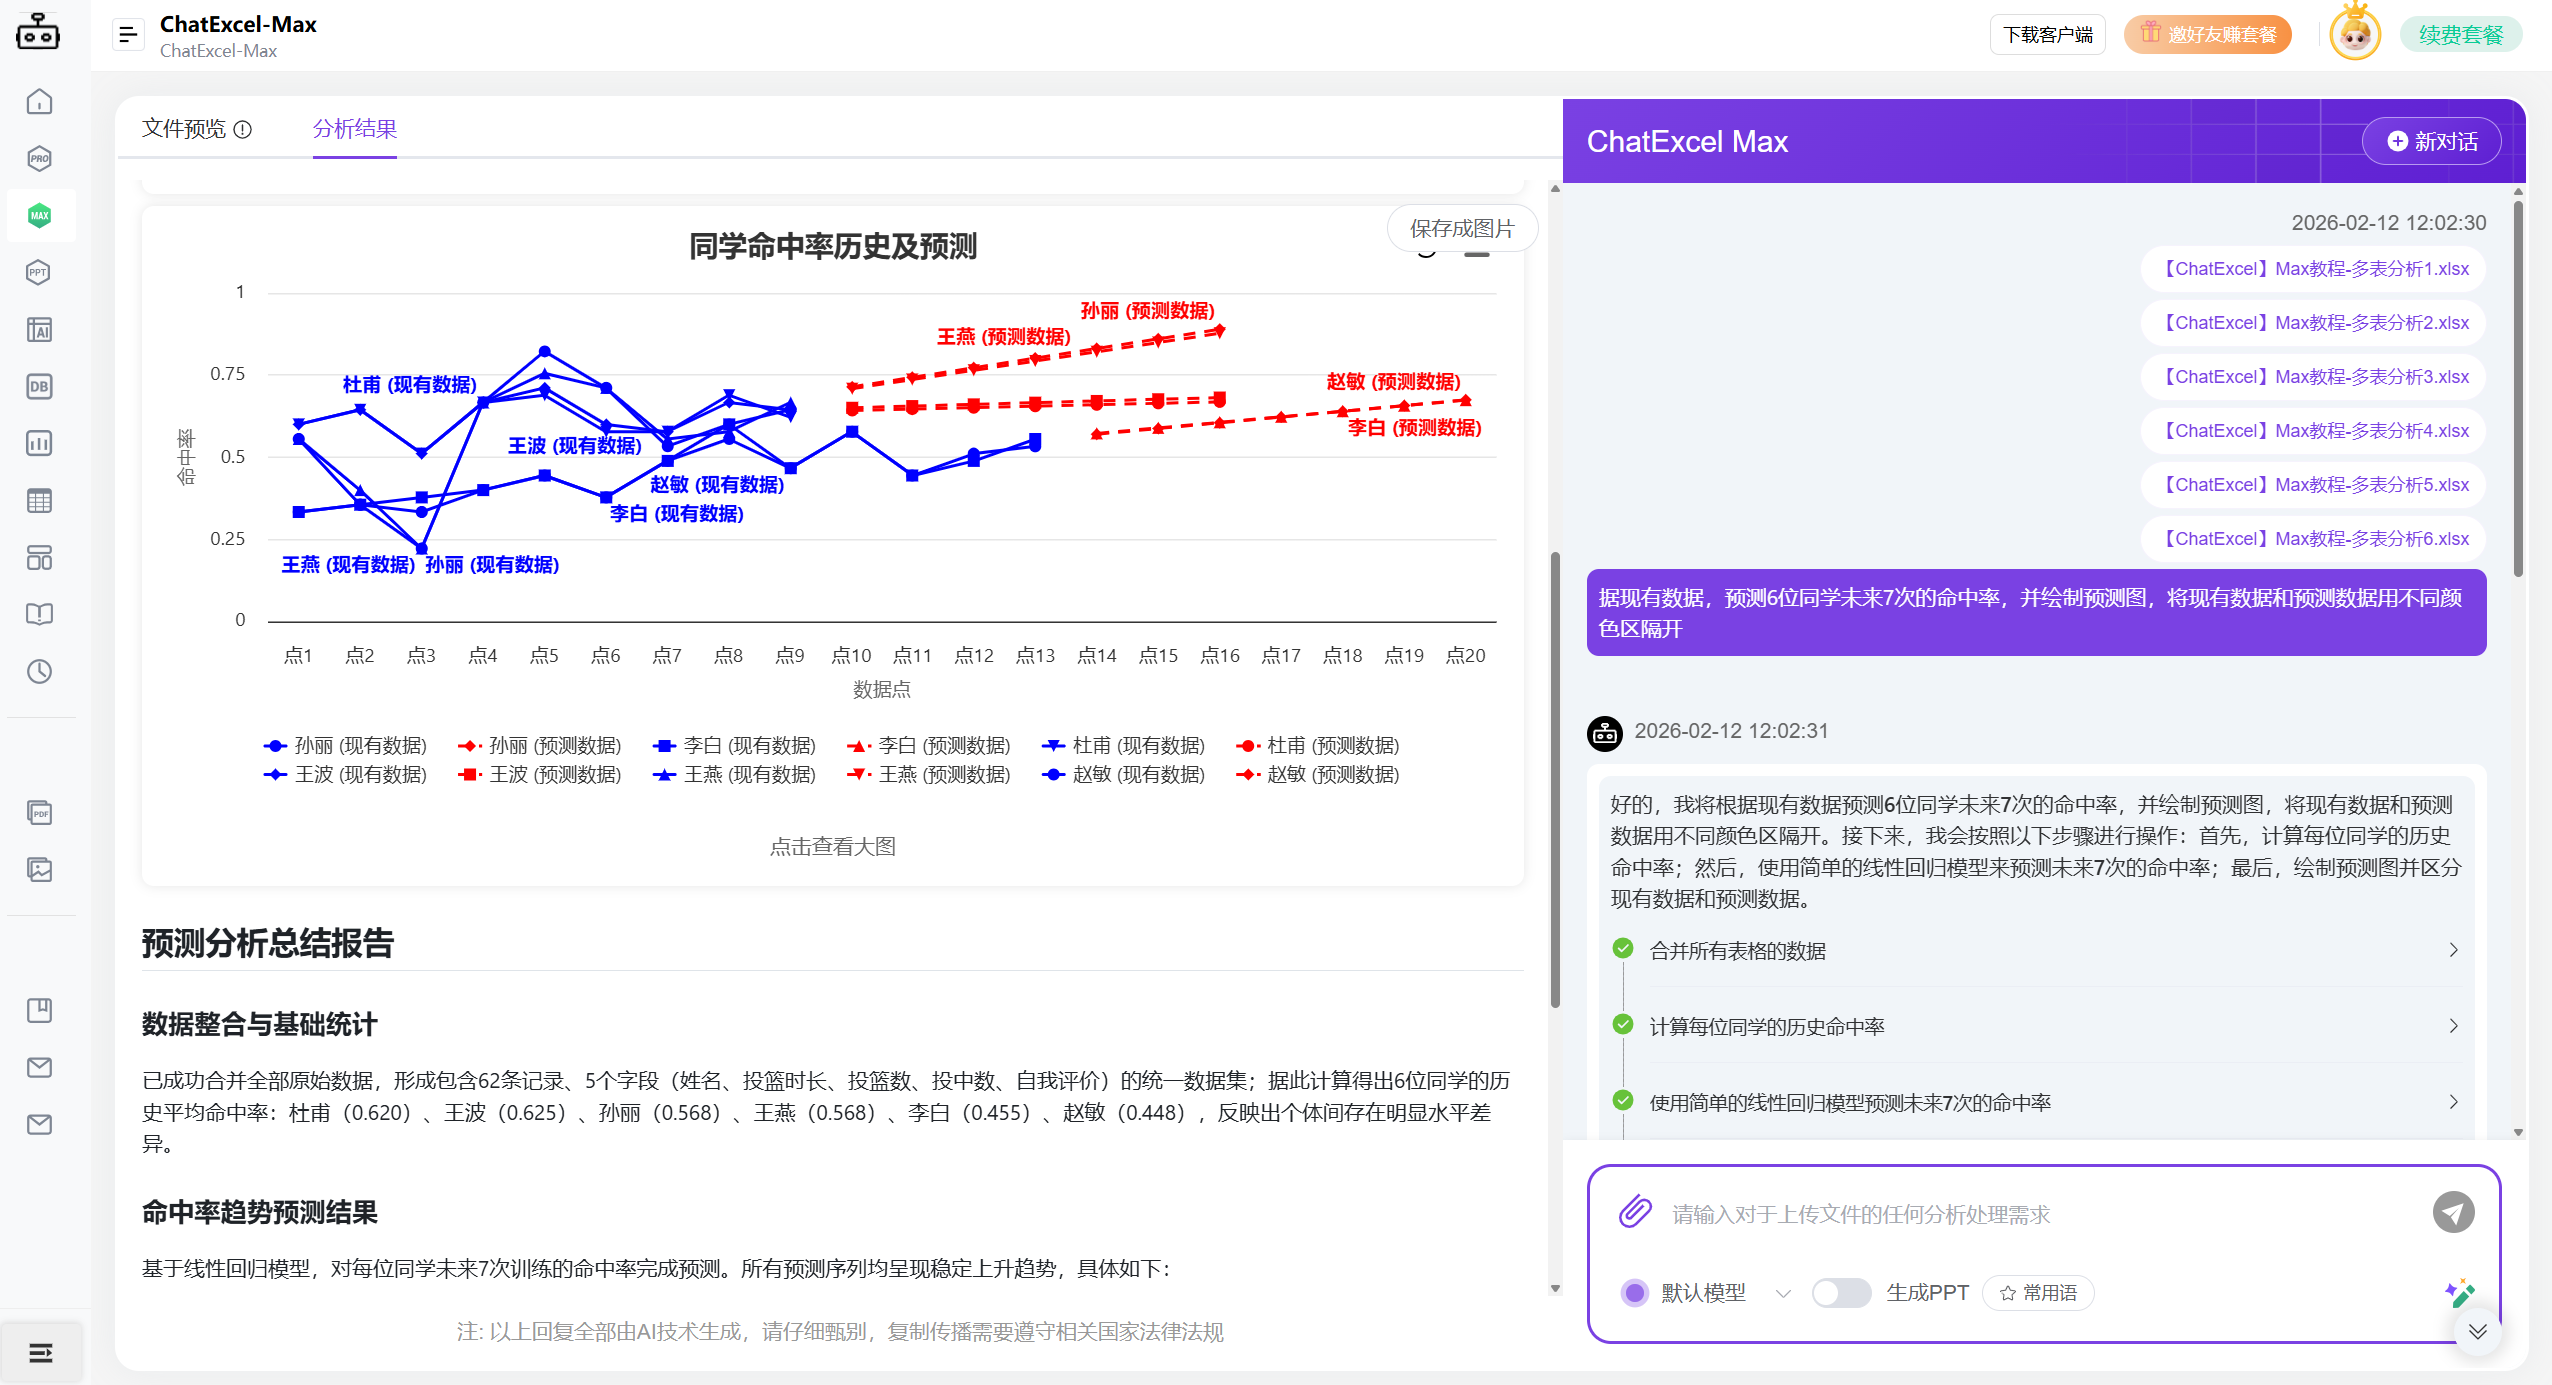
Task: Open the 默认模型 model dropdown
Action: tap(1784, 1292)
